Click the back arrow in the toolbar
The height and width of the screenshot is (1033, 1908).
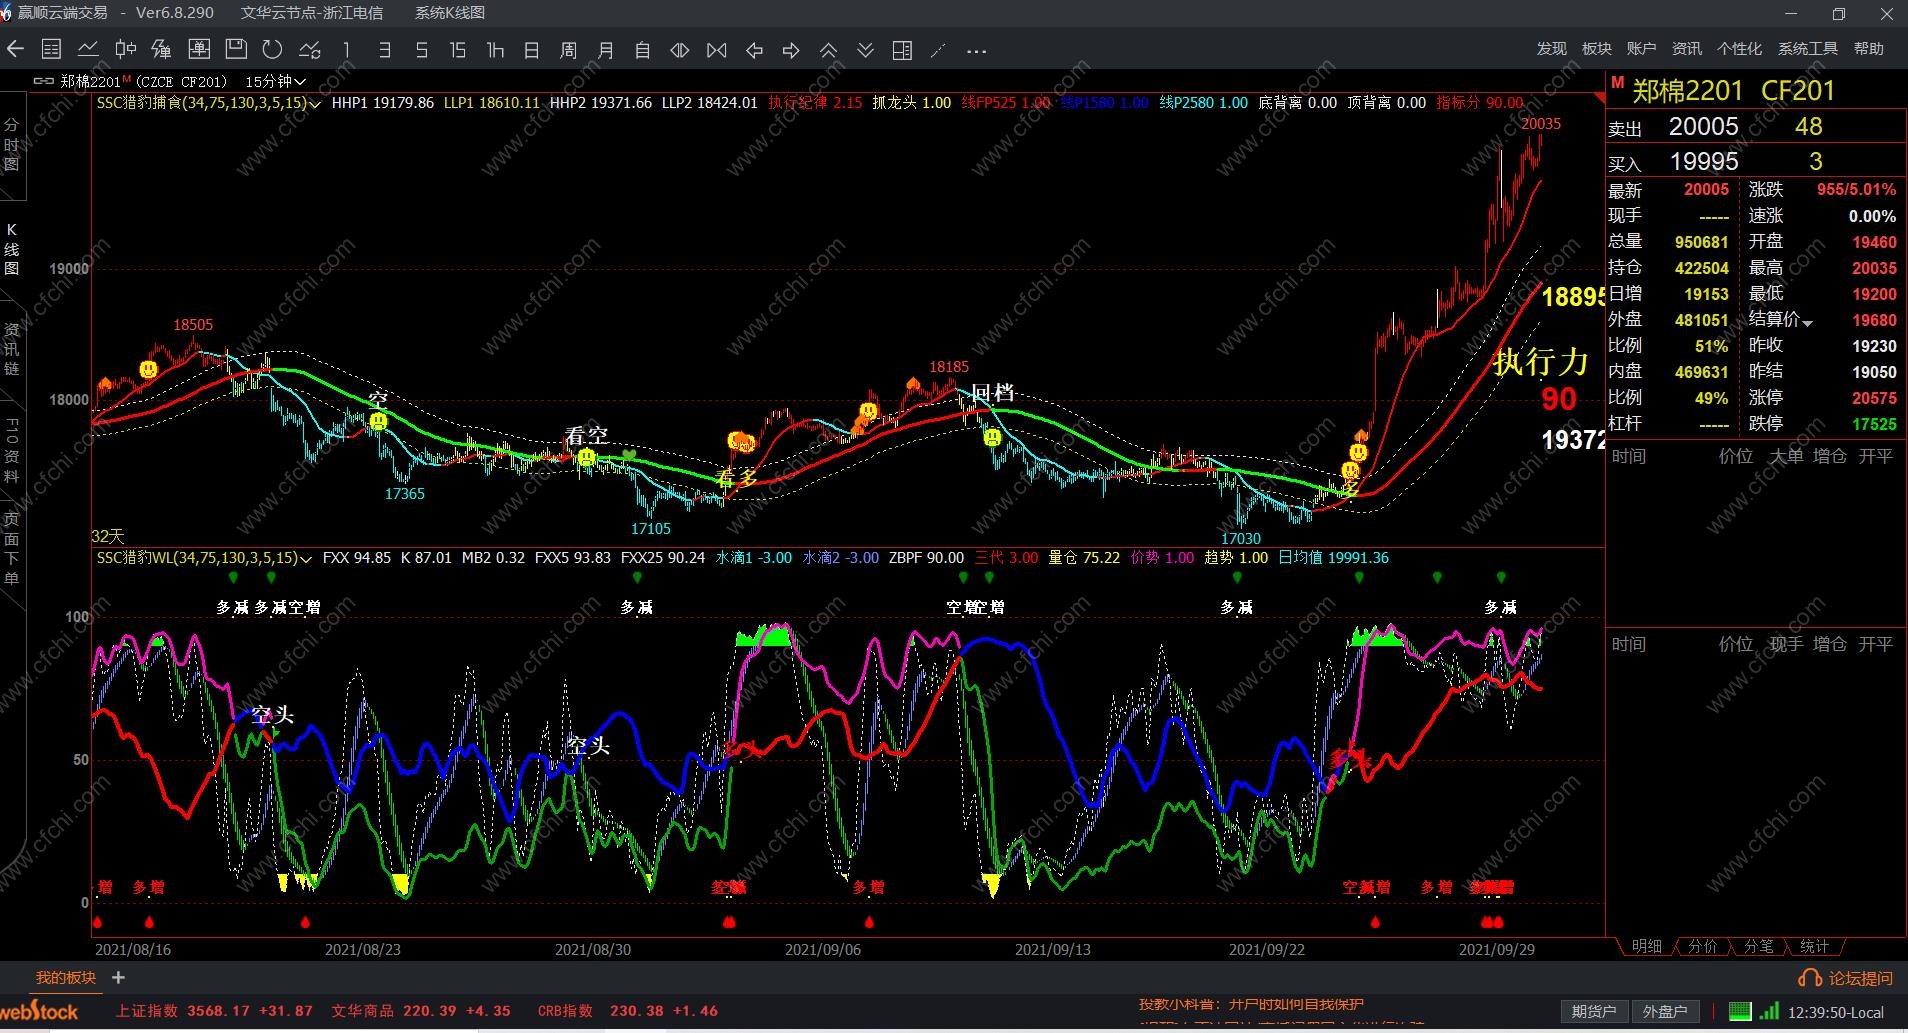15,50
